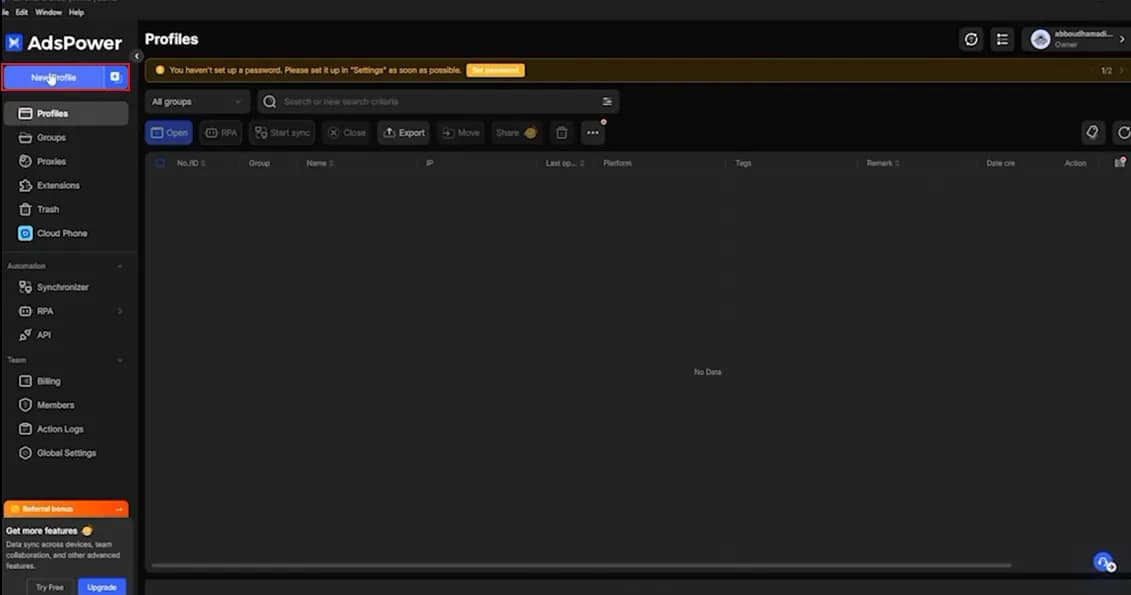Click the Share toolbar button

[516, 133]
